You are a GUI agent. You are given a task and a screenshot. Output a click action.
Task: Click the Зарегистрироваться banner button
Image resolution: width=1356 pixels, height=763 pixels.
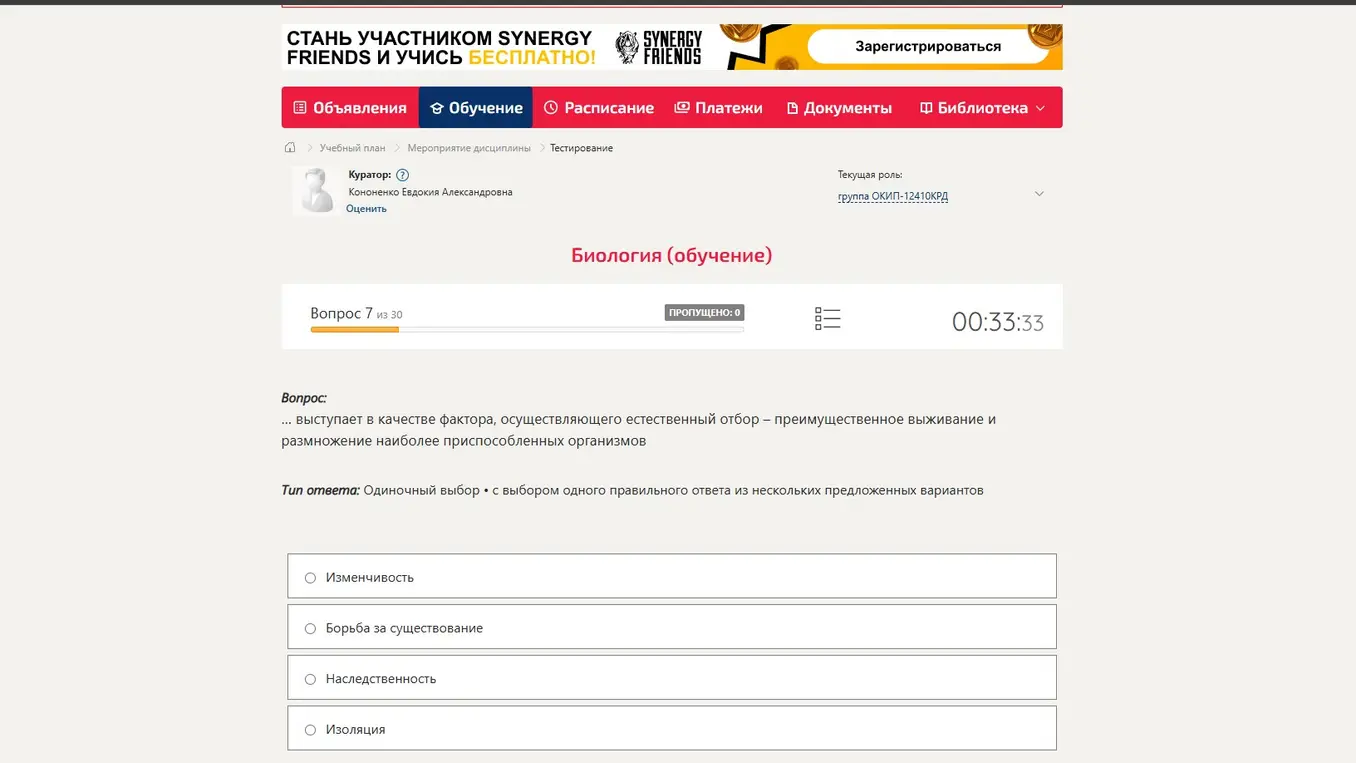928,47
